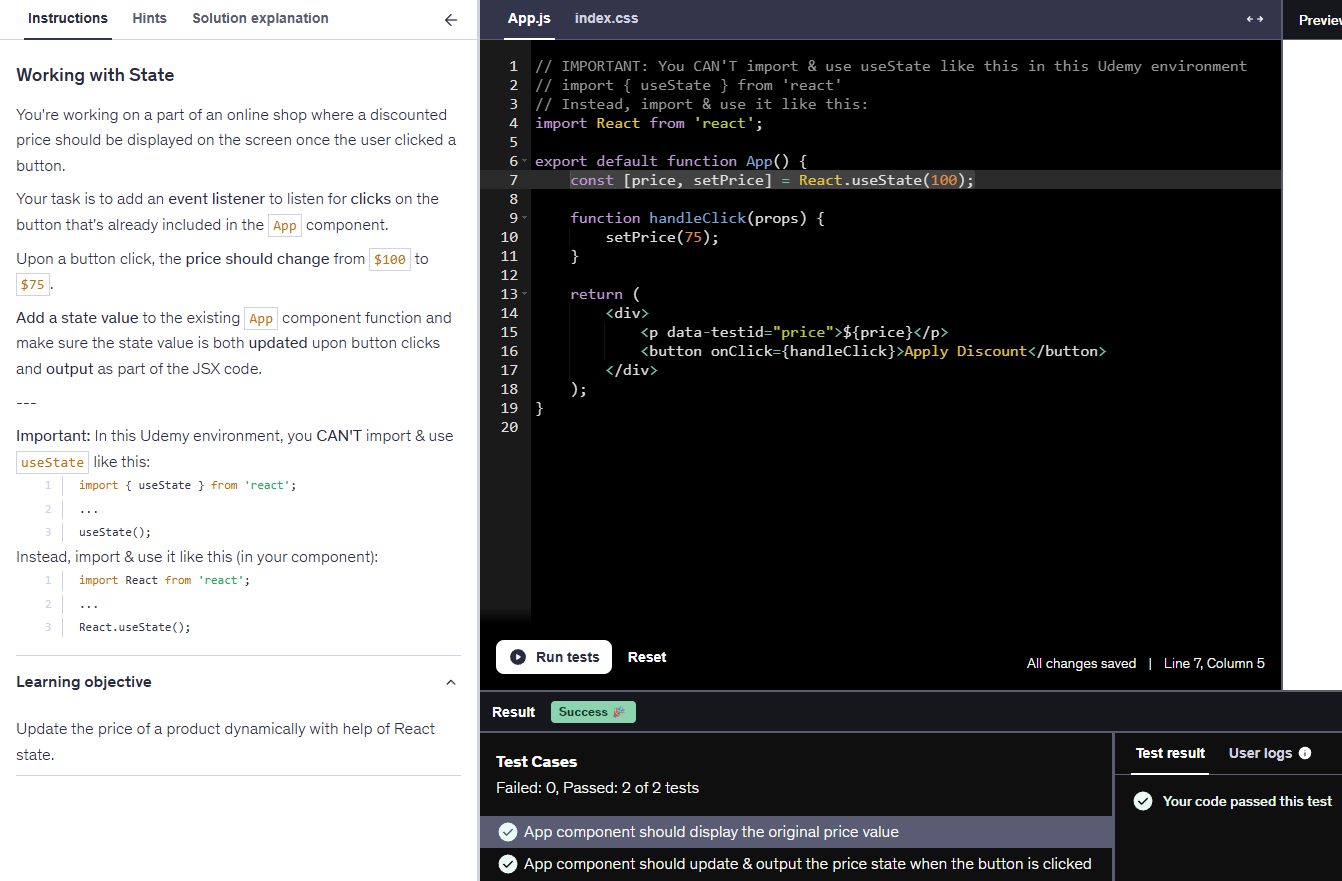Open the index.css file tab
The image size is (1342, 881).
click(606, 18)
